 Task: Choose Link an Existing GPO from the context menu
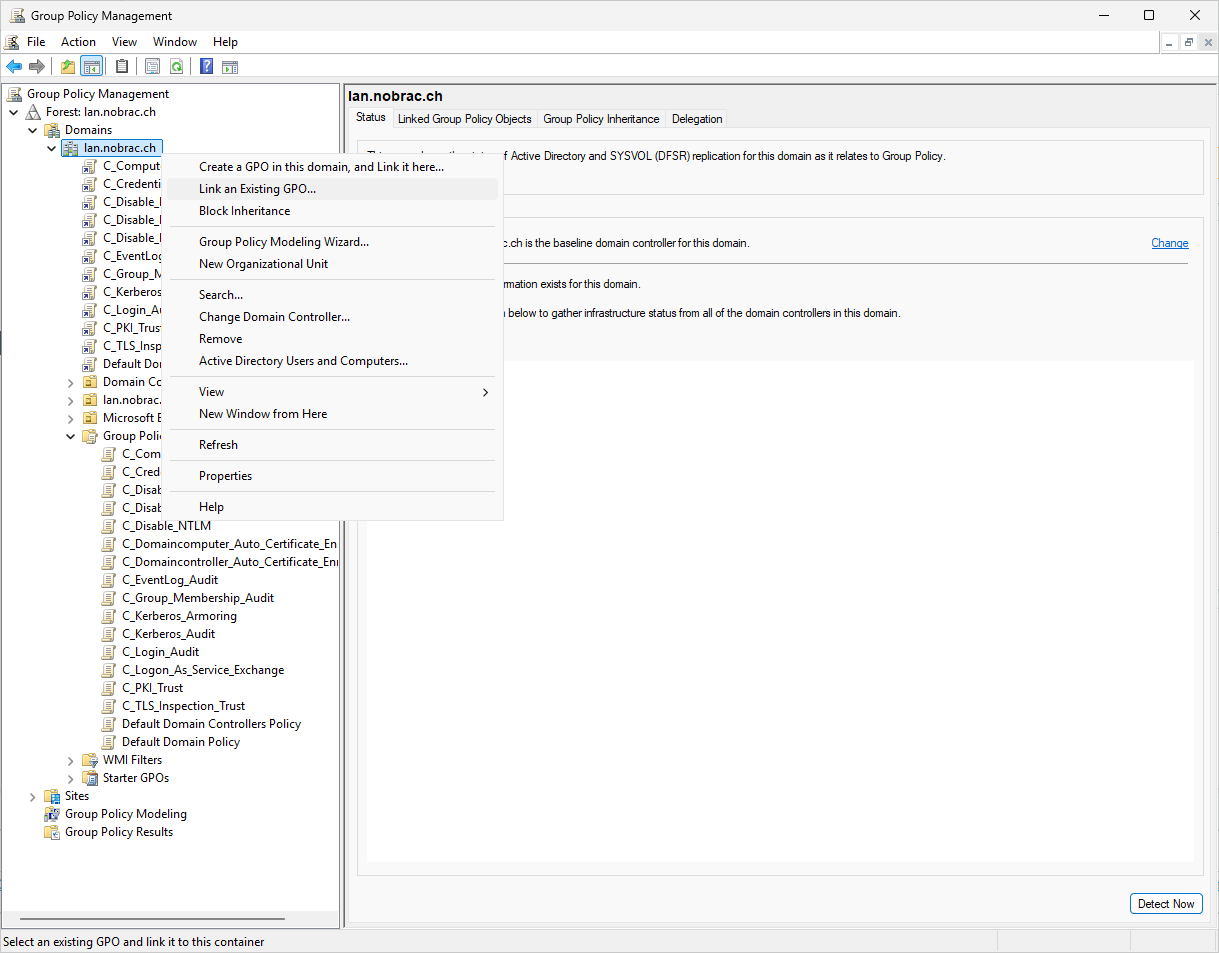333,189
